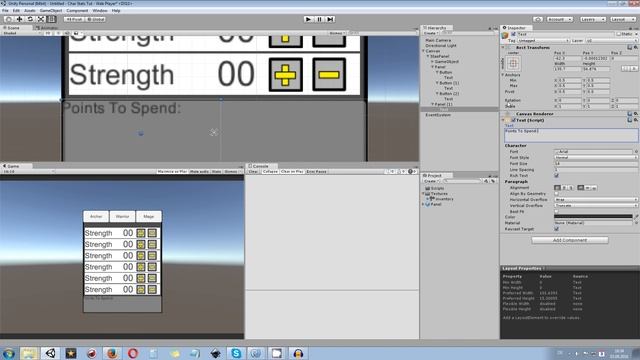Viewport: 640px width, 360px height.
Task: Open Rect Transform gear settings icon
Action: pos(636,48)
